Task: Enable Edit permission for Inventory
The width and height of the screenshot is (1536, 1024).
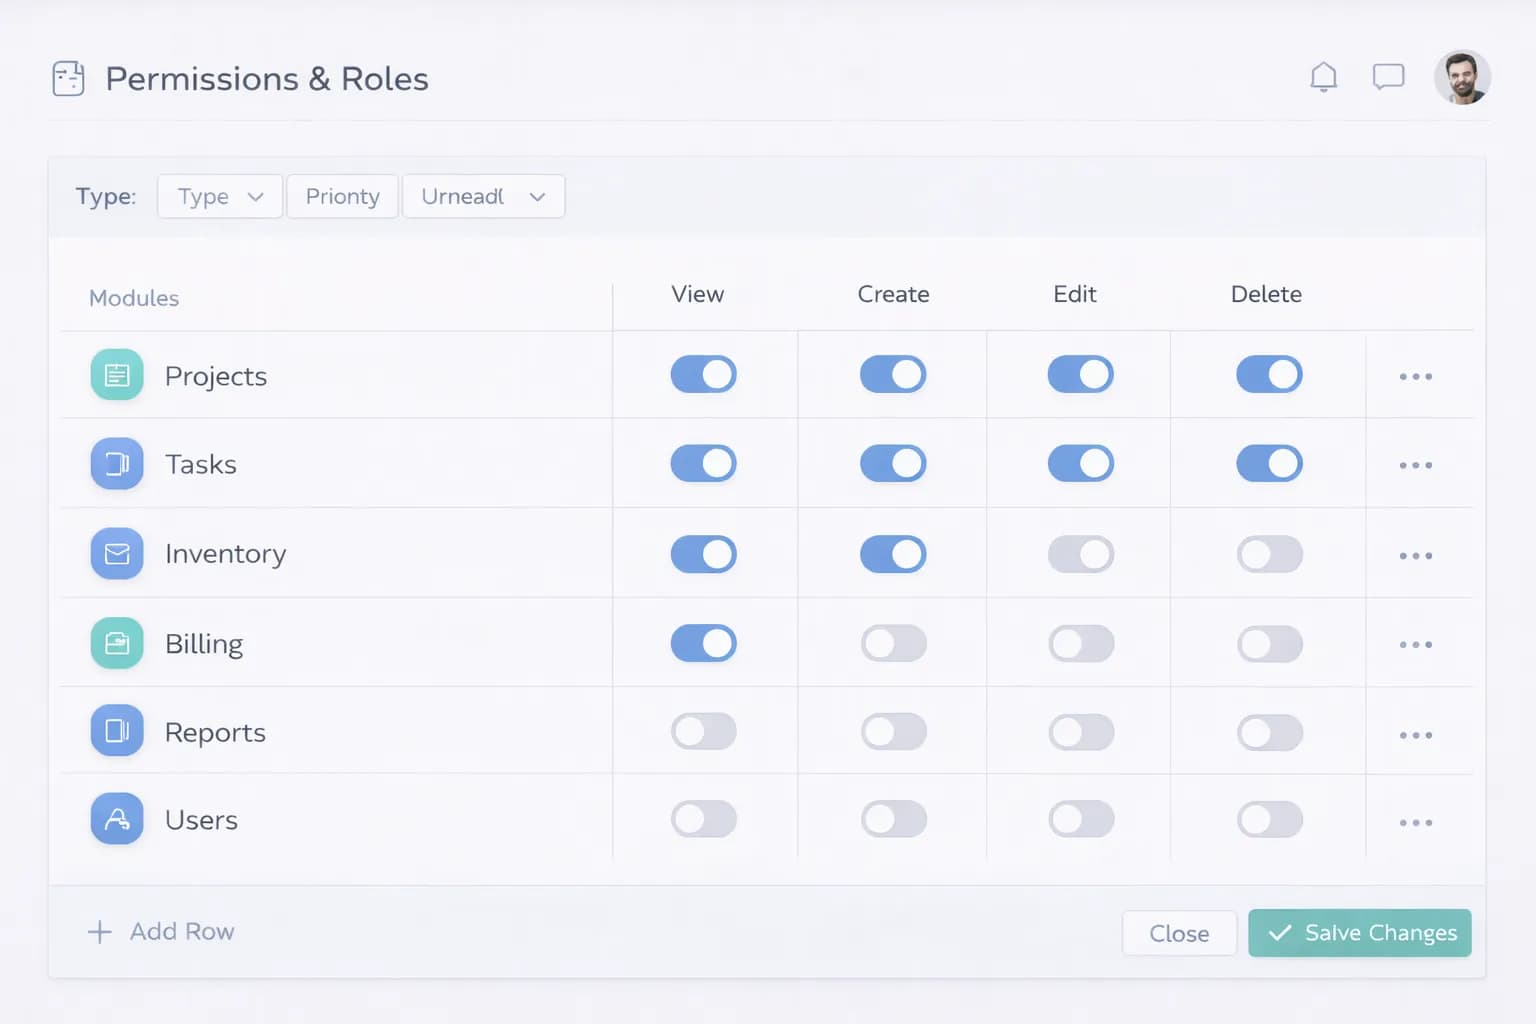Action: click(1080, 554)
